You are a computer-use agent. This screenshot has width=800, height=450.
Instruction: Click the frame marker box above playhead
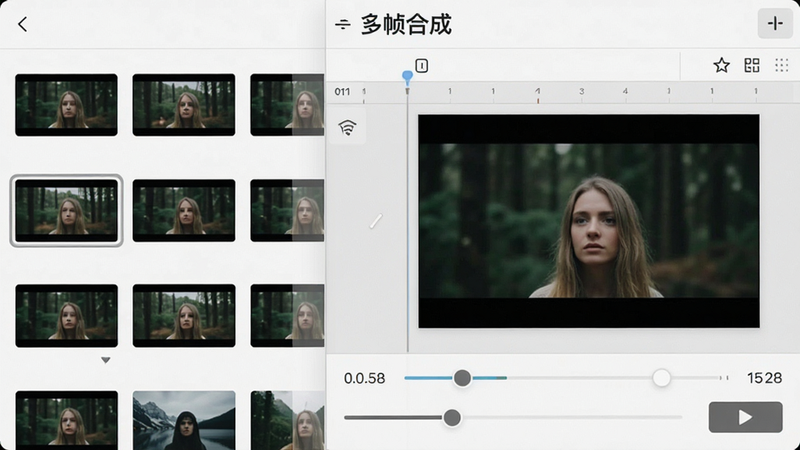421,66
